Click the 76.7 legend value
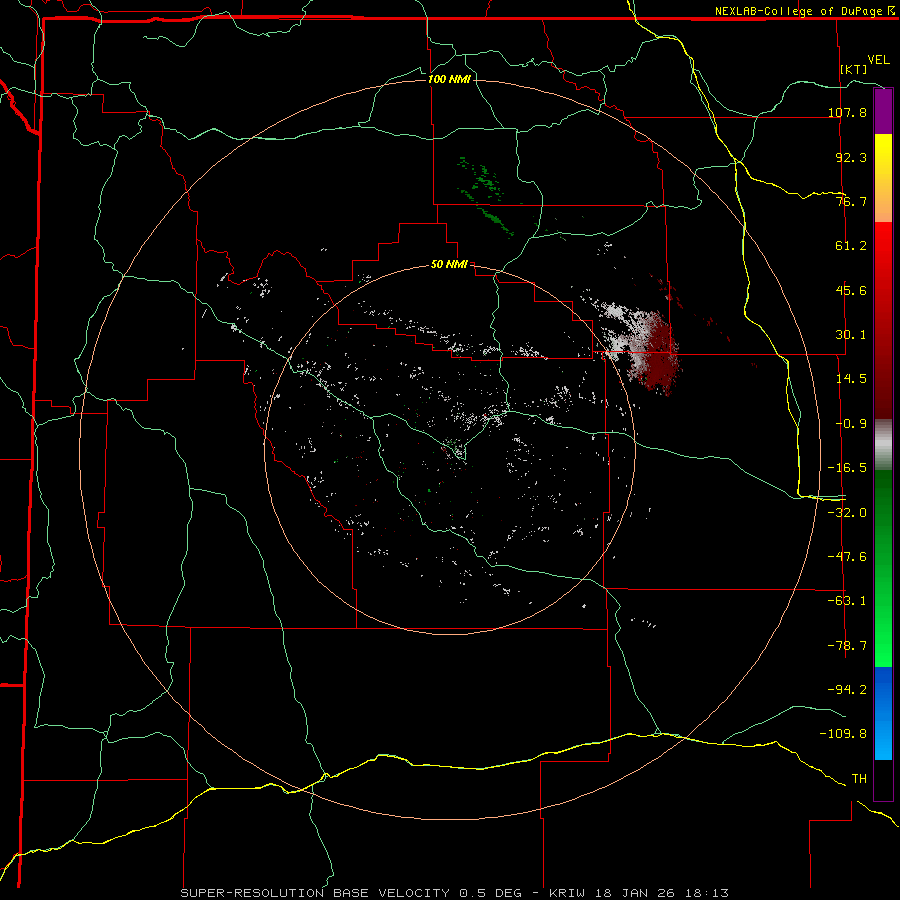The image size is (900, 900). [x=851, y=201]
